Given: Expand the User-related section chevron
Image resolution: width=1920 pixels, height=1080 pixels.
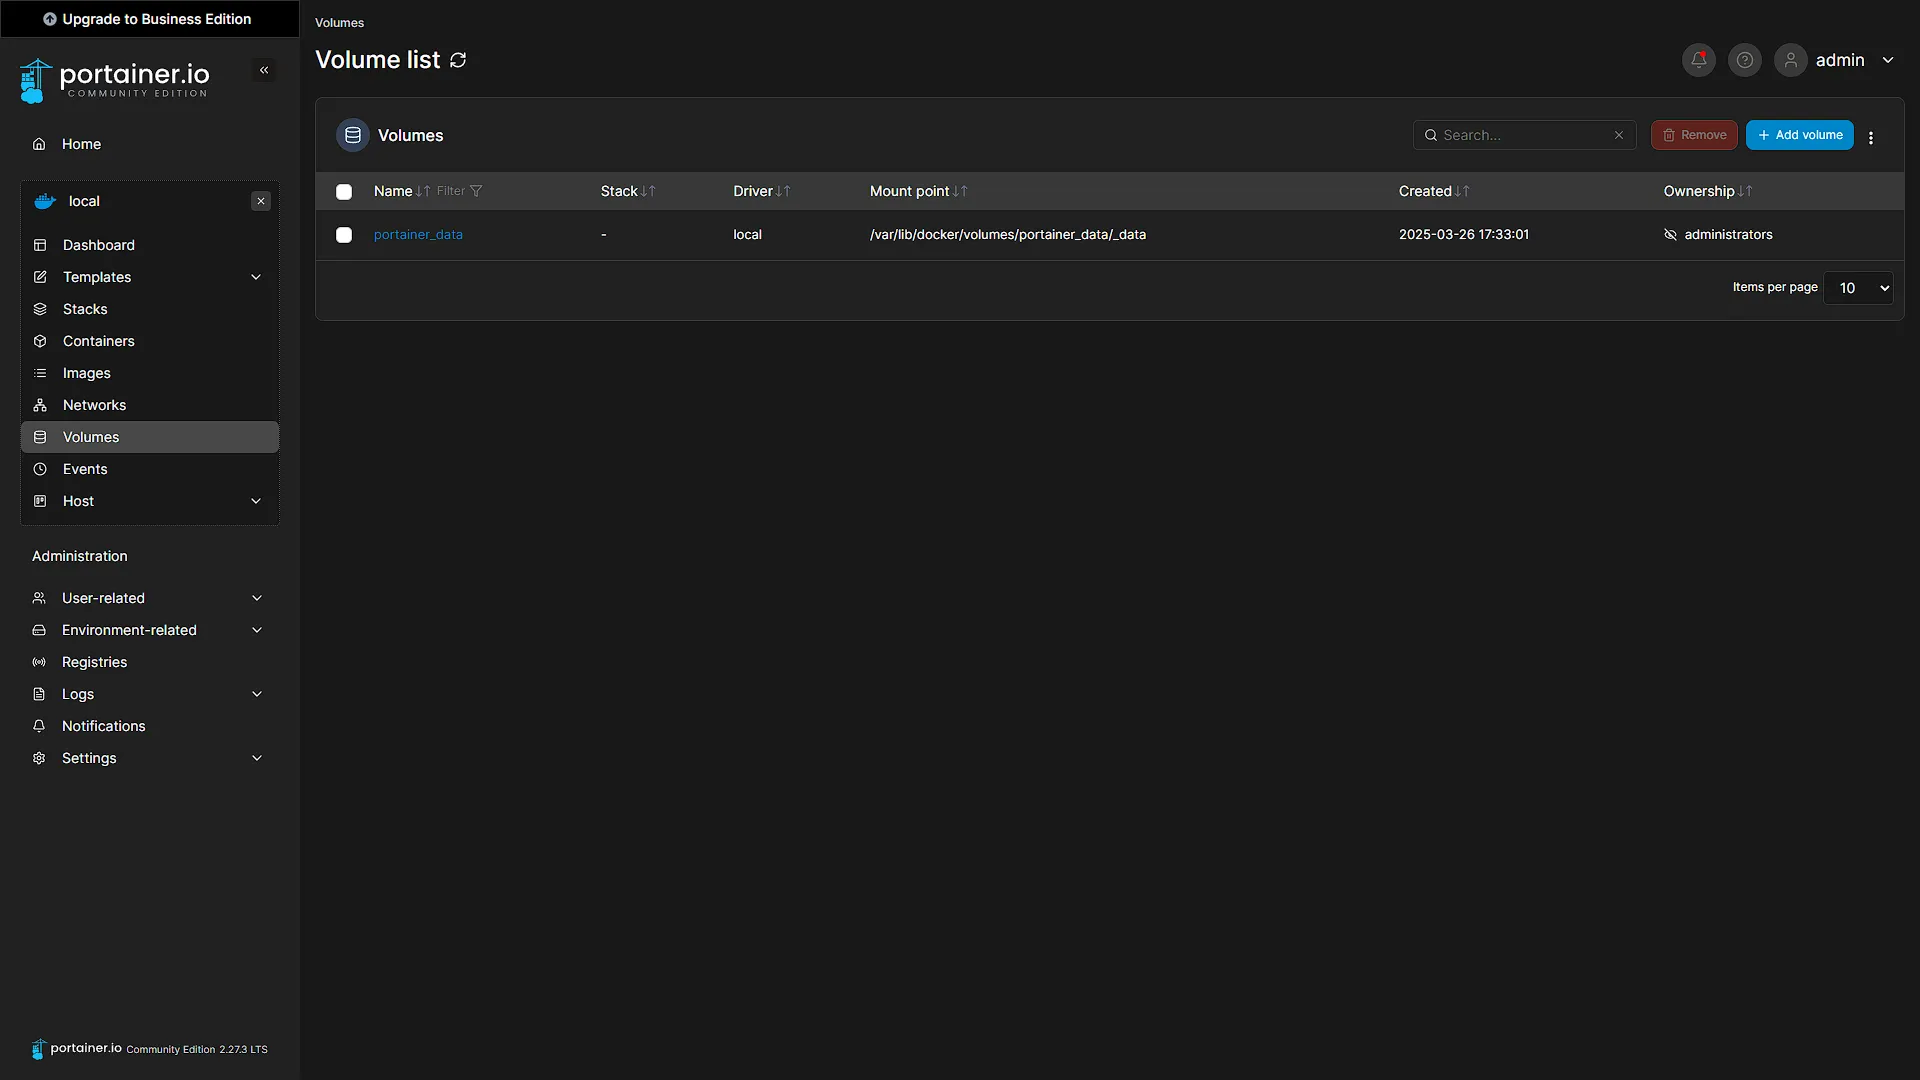Looking at the screenshot, I should coord(257,598).
